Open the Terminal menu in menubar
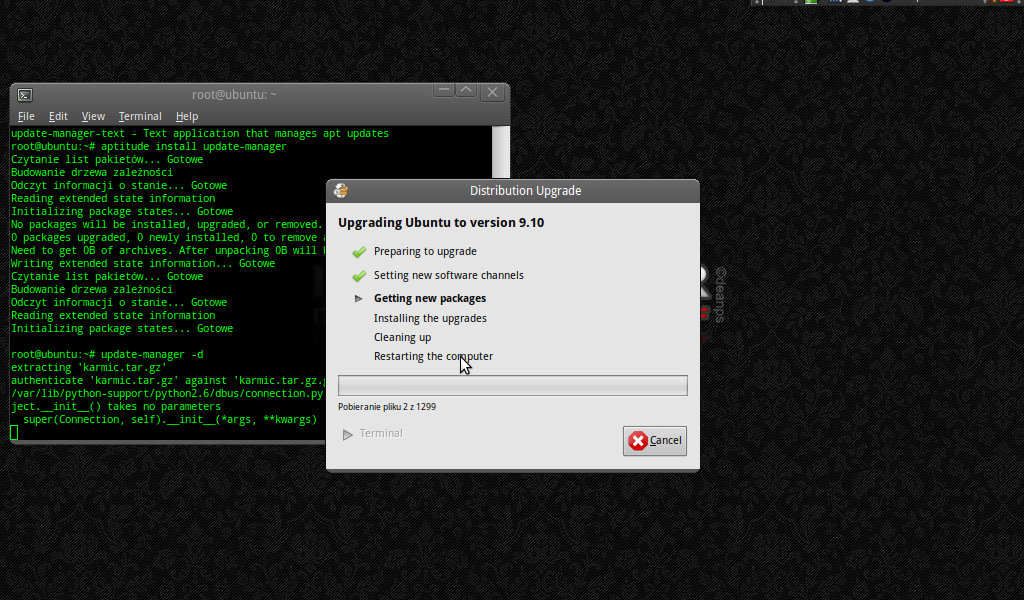The width and height of the screenshot is (1024, 600). (140, 117)
